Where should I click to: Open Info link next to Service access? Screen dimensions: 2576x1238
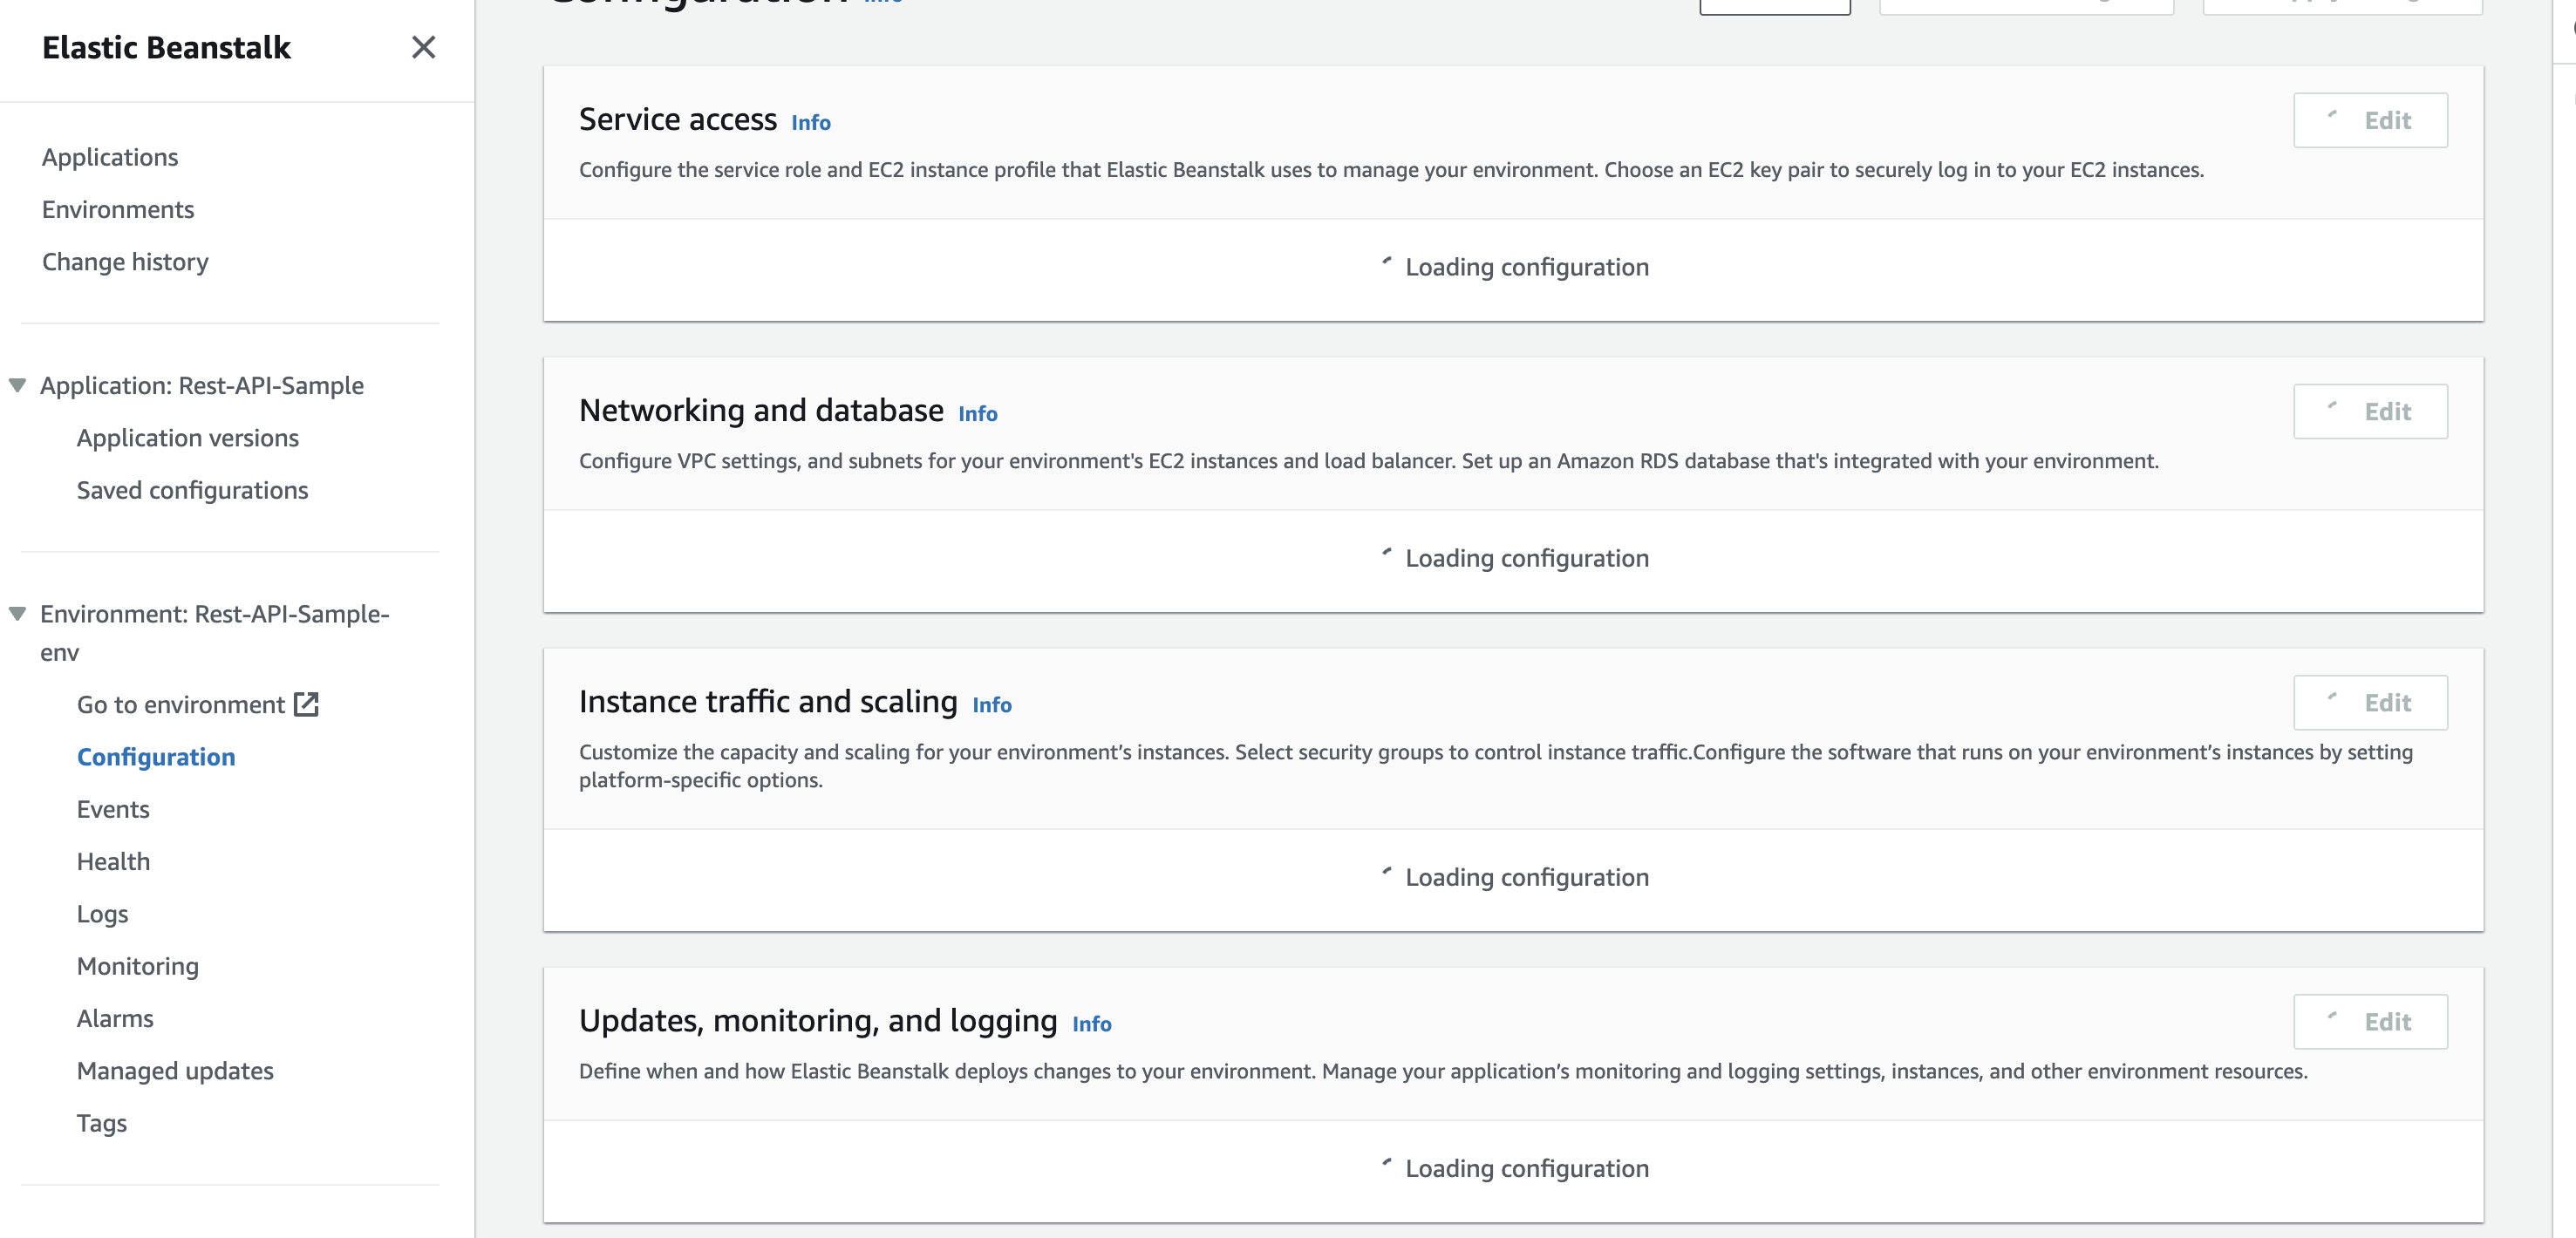(x=810, y=123)
